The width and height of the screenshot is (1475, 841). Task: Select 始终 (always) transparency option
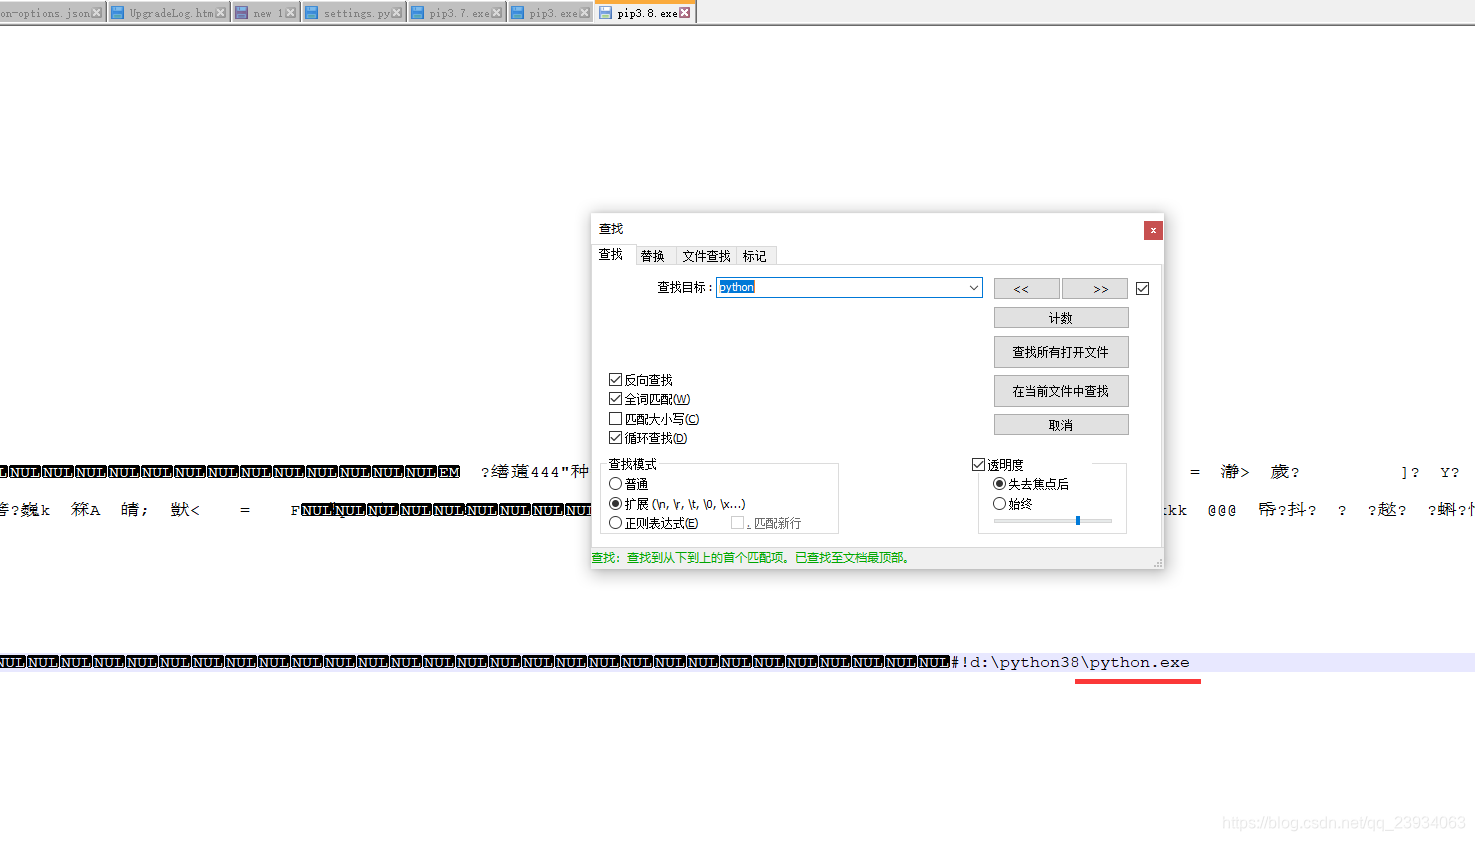click(999, 504)
